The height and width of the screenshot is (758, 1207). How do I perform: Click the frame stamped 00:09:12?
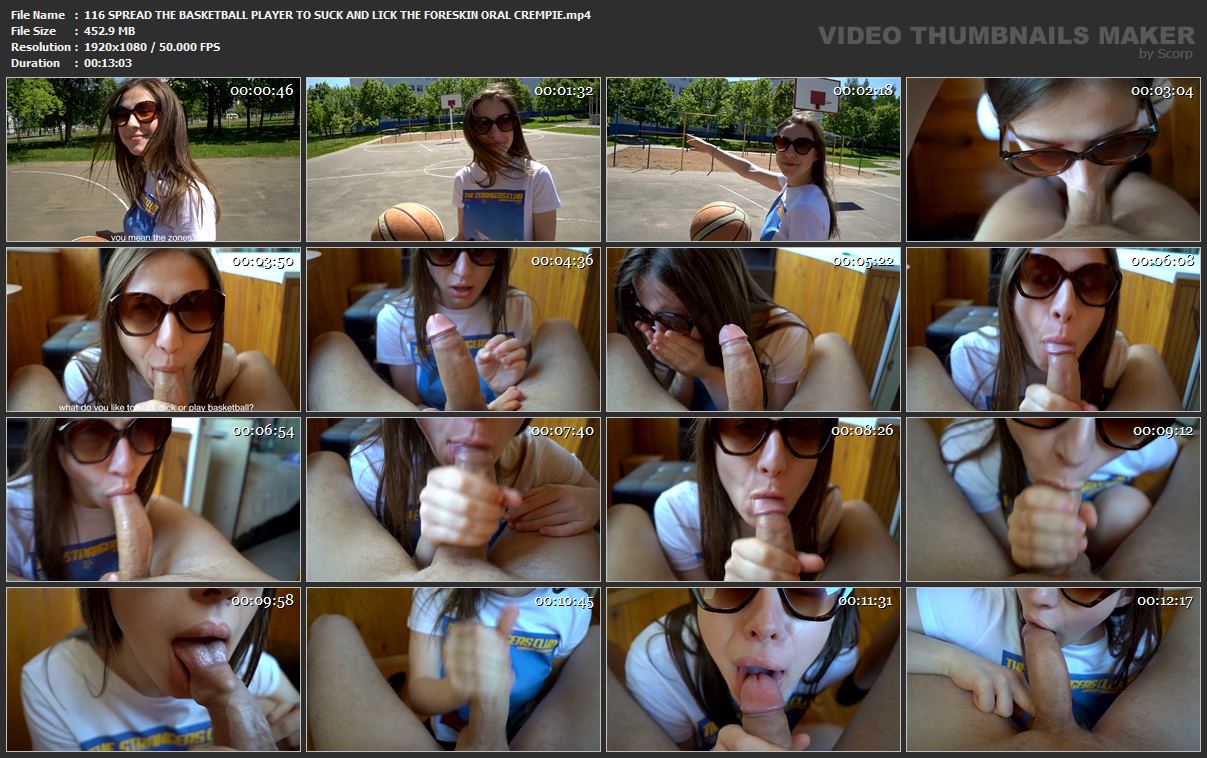[x=1053, y=500]
